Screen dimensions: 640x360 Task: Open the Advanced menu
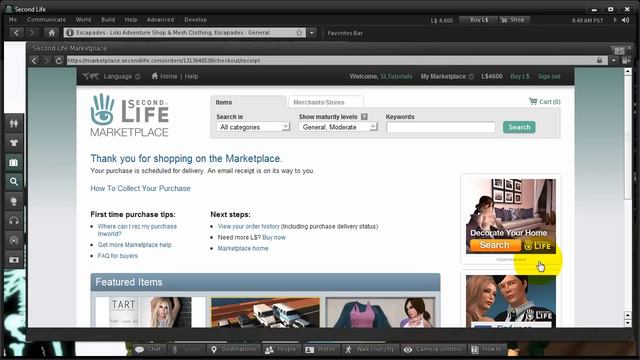point(160,20)
